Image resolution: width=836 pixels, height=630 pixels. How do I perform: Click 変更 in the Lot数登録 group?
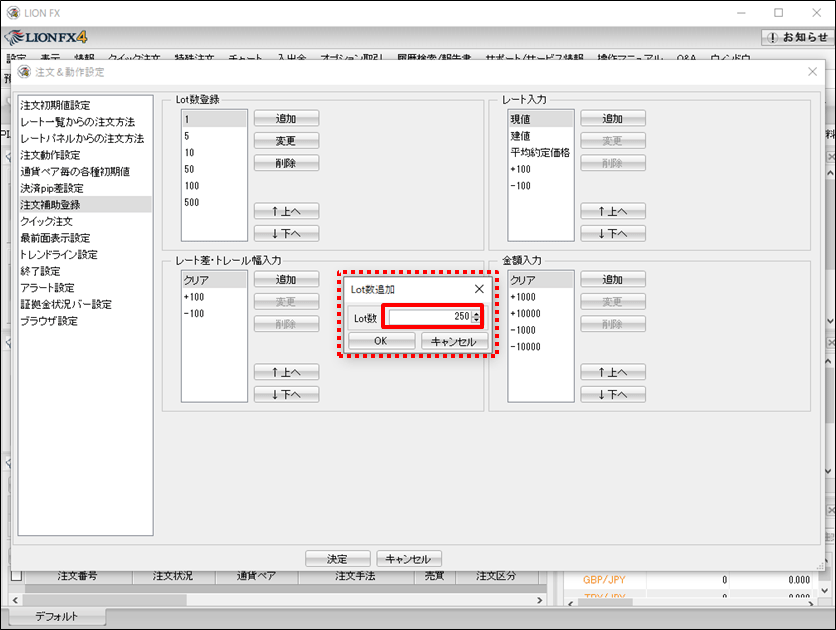[x=286, y=141]
